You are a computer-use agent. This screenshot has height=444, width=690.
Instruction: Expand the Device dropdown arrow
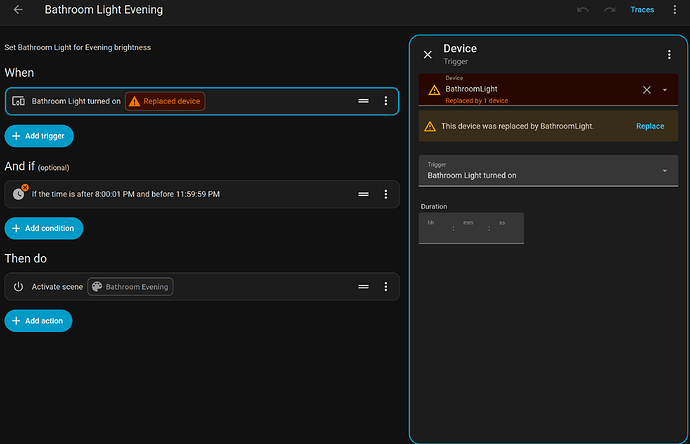[665, 90]
